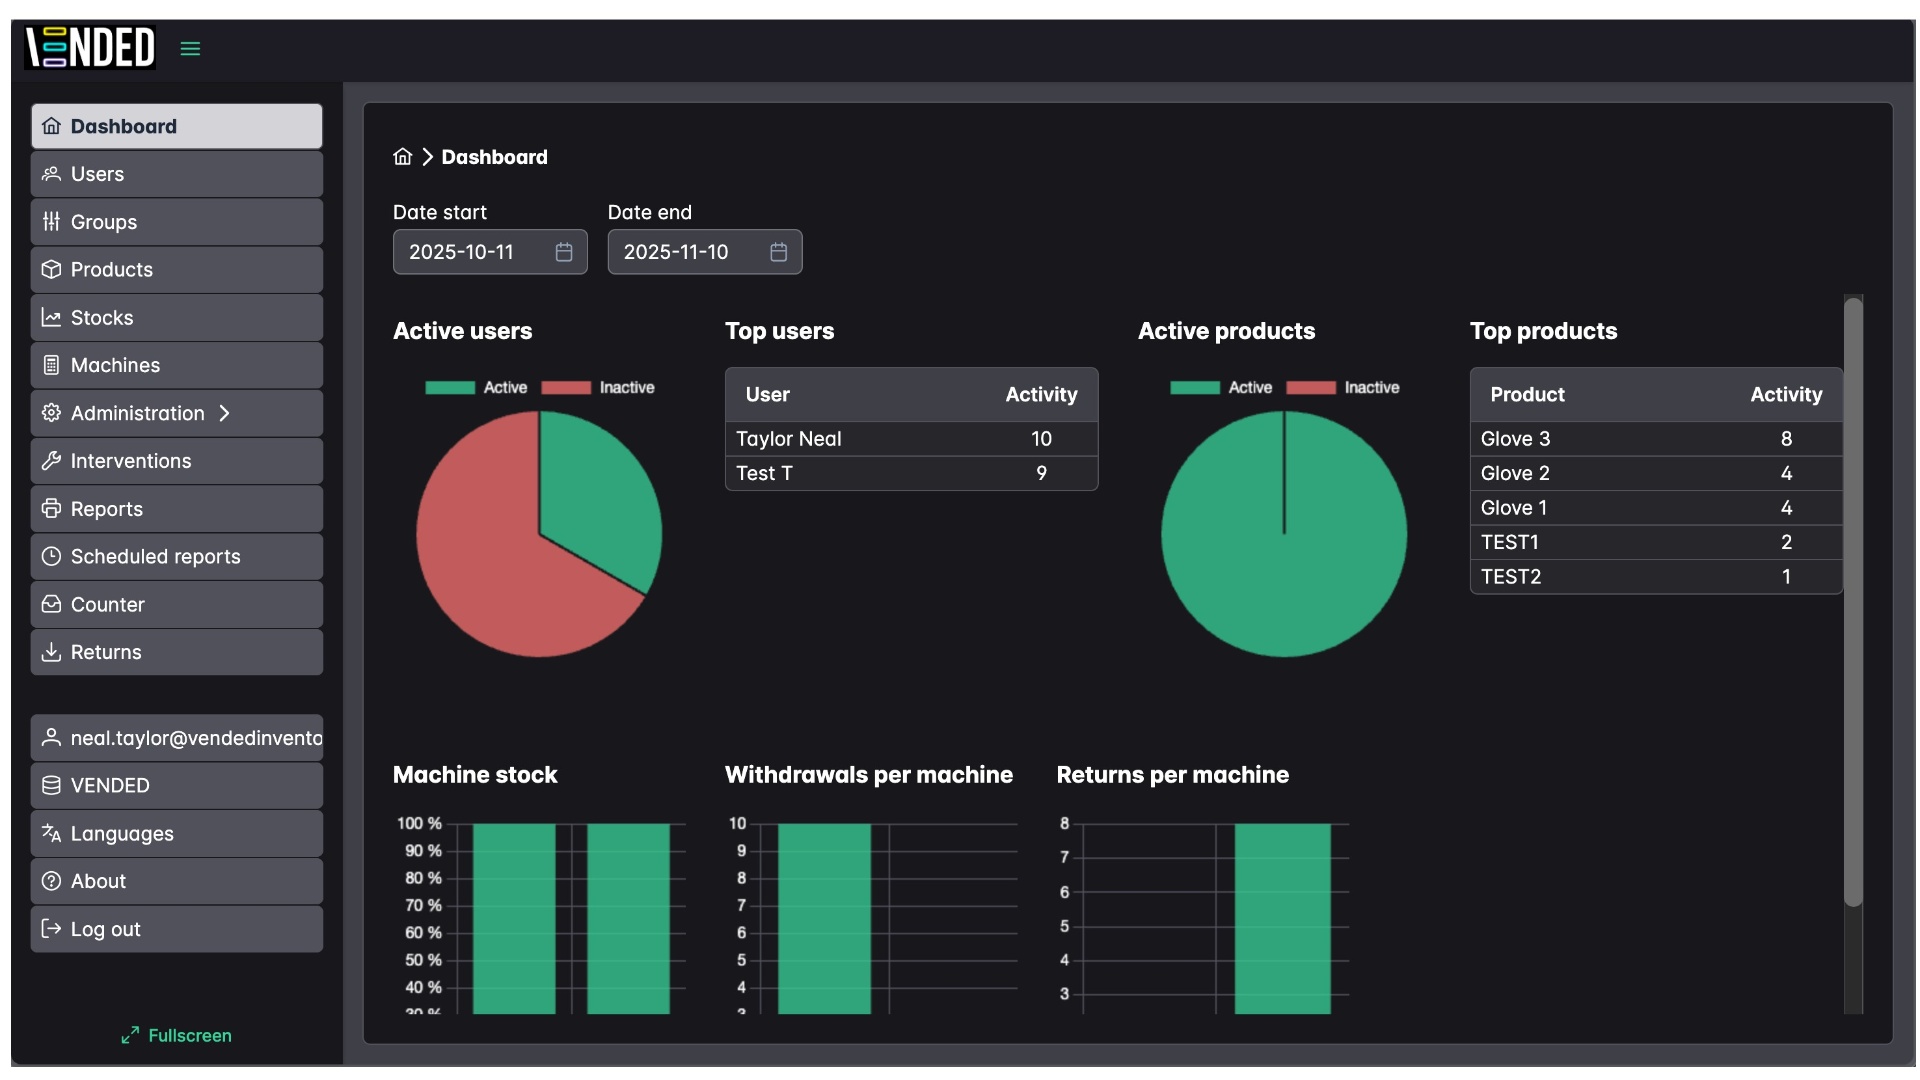Viewport: 1920px width, 1080px height.
Task: Expand the Administration submenu chevron
Action: (225, 413)
